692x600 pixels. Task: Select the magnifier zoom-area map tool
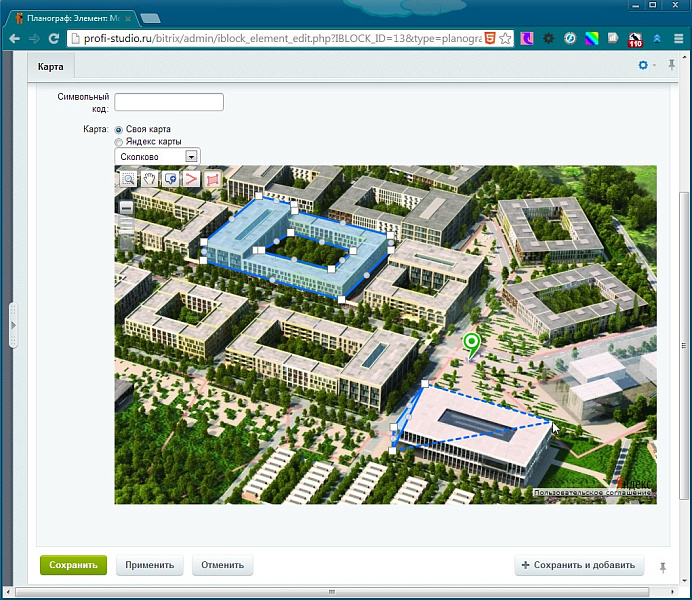click(128, 178)
